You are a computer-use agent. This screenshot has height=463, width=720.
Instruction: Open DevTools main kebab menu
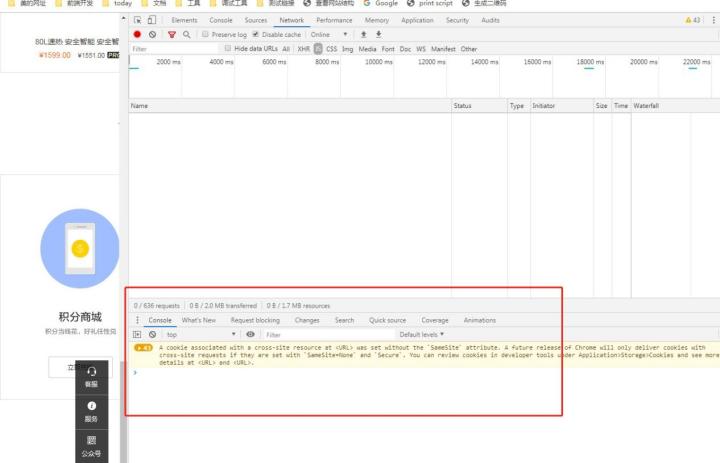click(x=713, y=20)
